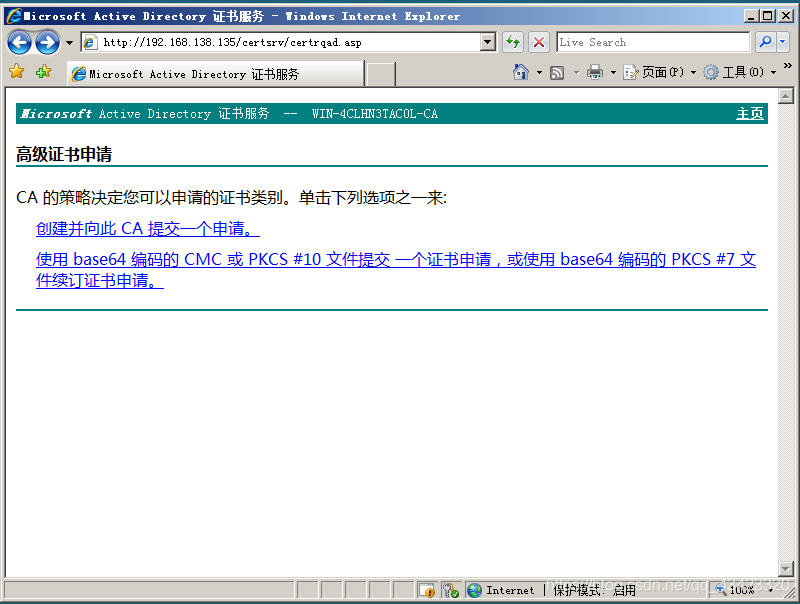The image size is (800, 604).
Task: Expand toolbar overflow chevron
Action: pyautogui.click(x=788, y=66)
